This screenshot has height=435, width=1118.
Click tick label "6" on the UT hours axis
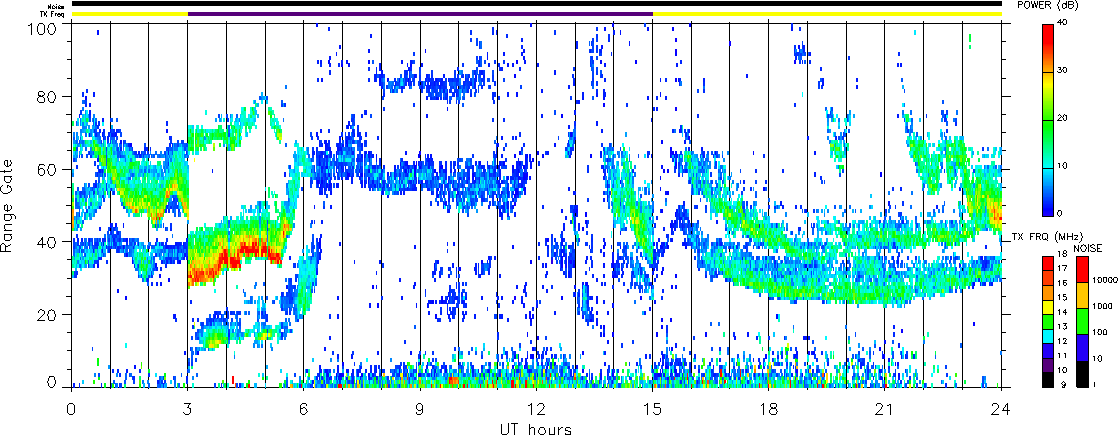pos(304,411)
